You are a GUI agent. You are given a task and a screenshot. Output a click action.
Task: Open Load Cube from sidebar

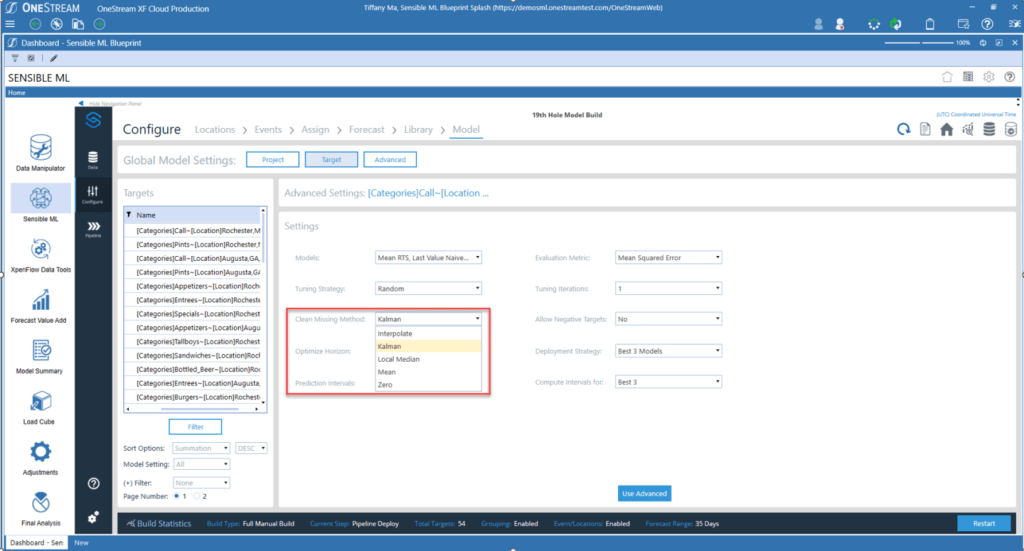(x=39, y=407)
